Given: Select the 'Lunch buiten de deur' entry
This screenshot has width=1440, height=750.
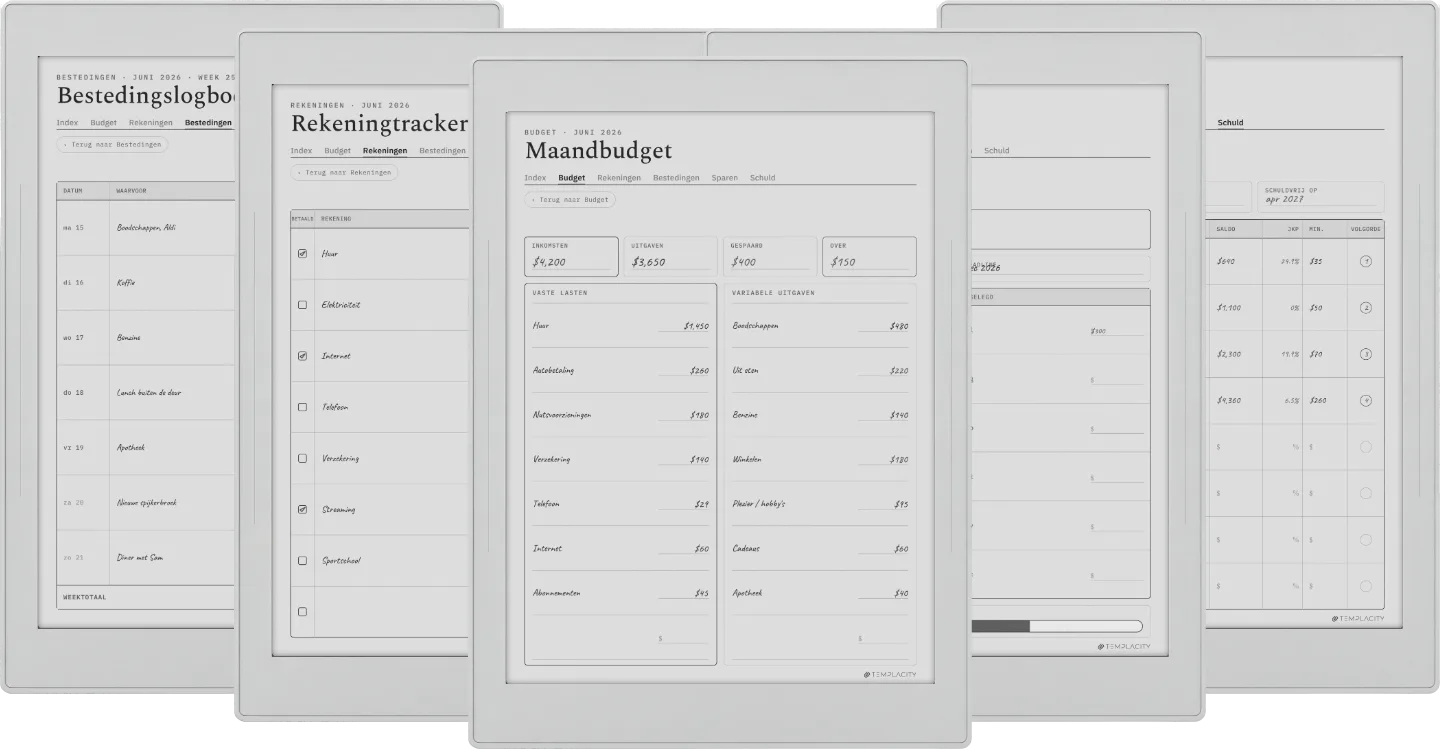Looking at the screenshot, I should (149, 393).
